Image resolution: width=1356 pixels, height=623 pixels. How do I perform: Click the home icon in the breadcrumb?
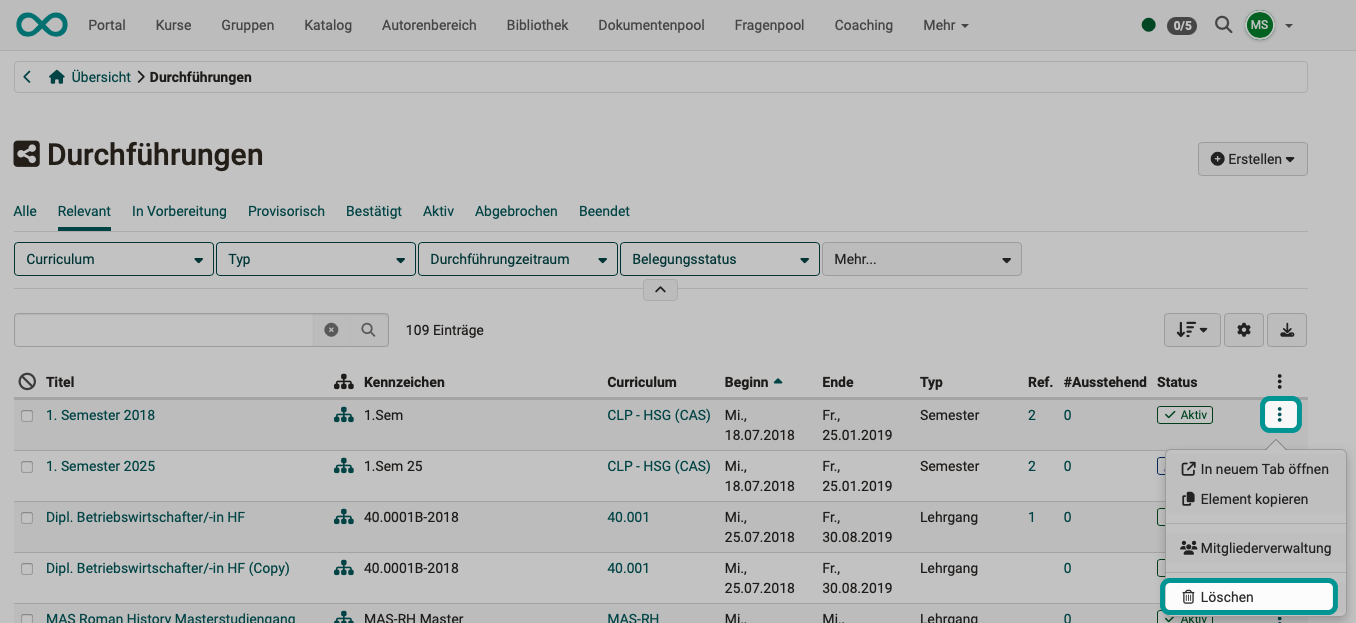pyautogui.click(x=57, y=75)
